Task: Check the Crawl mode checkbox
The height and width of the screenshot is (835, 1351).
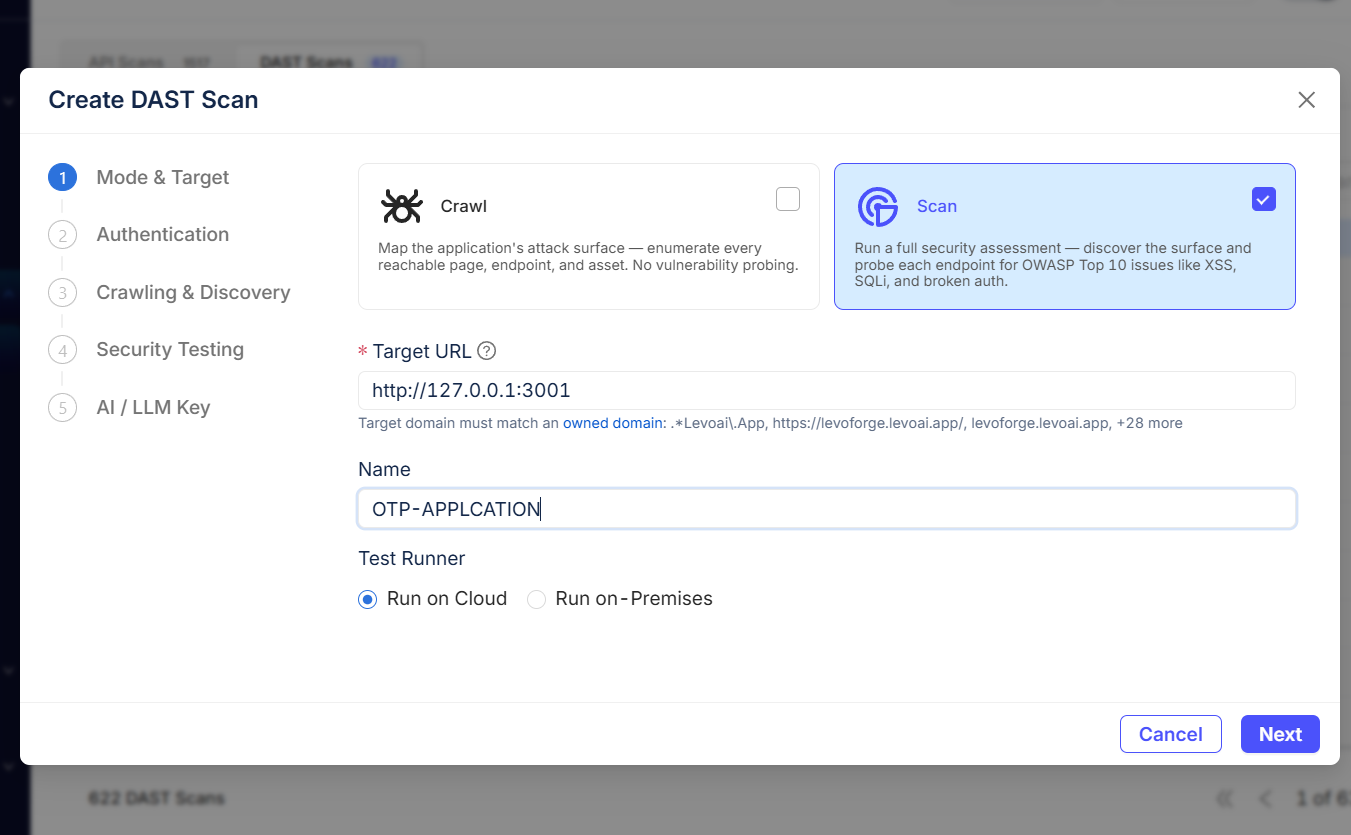Action: 788,199
